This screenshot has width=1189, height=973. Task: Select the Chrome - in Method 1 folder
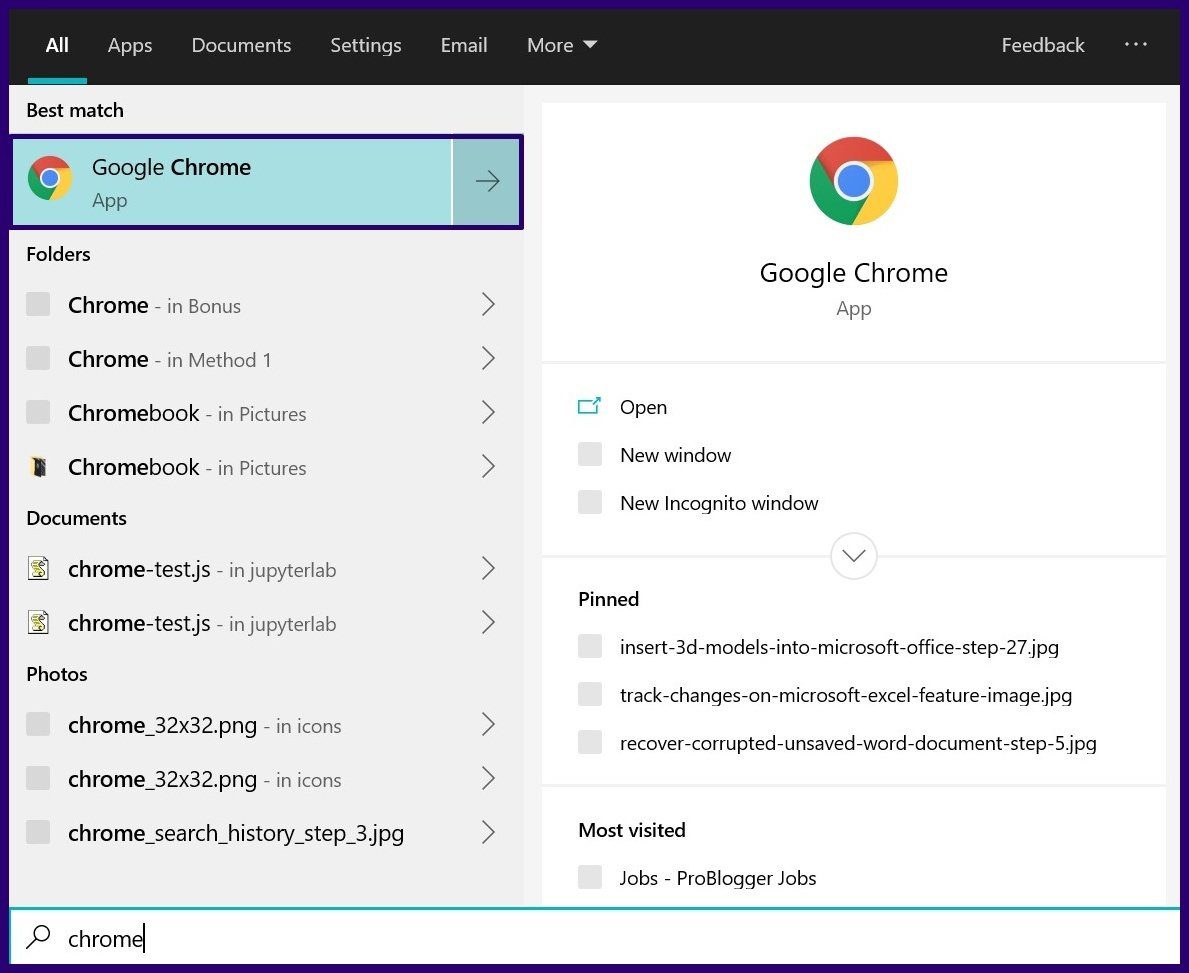coord(266,359)
